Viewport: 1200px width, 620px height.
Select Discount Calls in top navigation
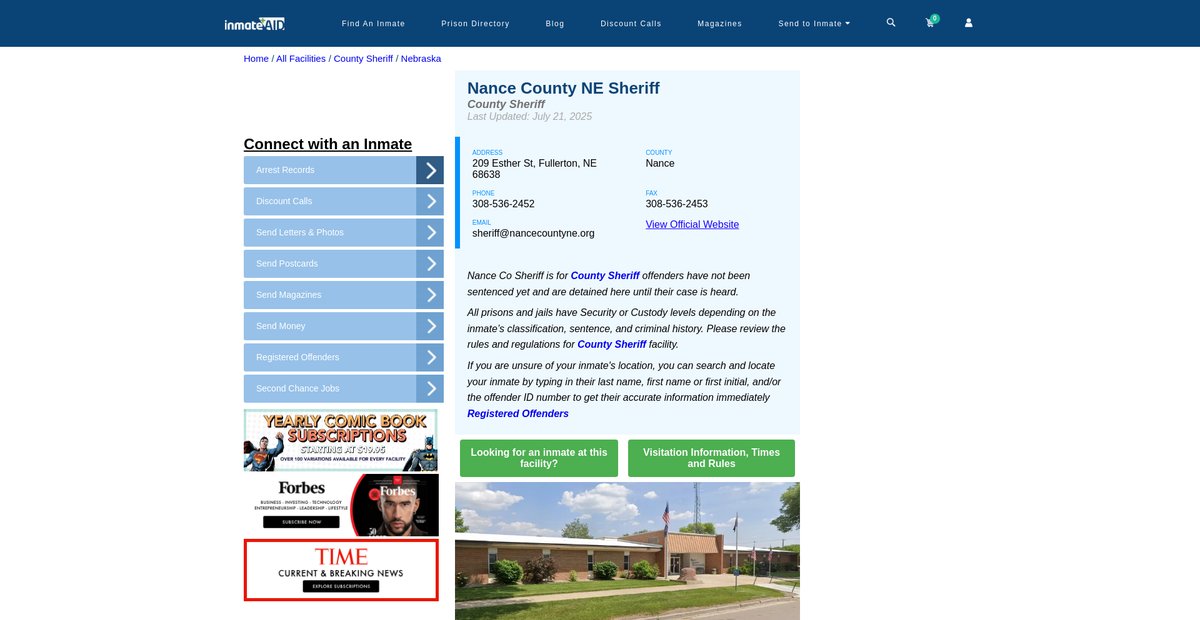click(631, 23)
